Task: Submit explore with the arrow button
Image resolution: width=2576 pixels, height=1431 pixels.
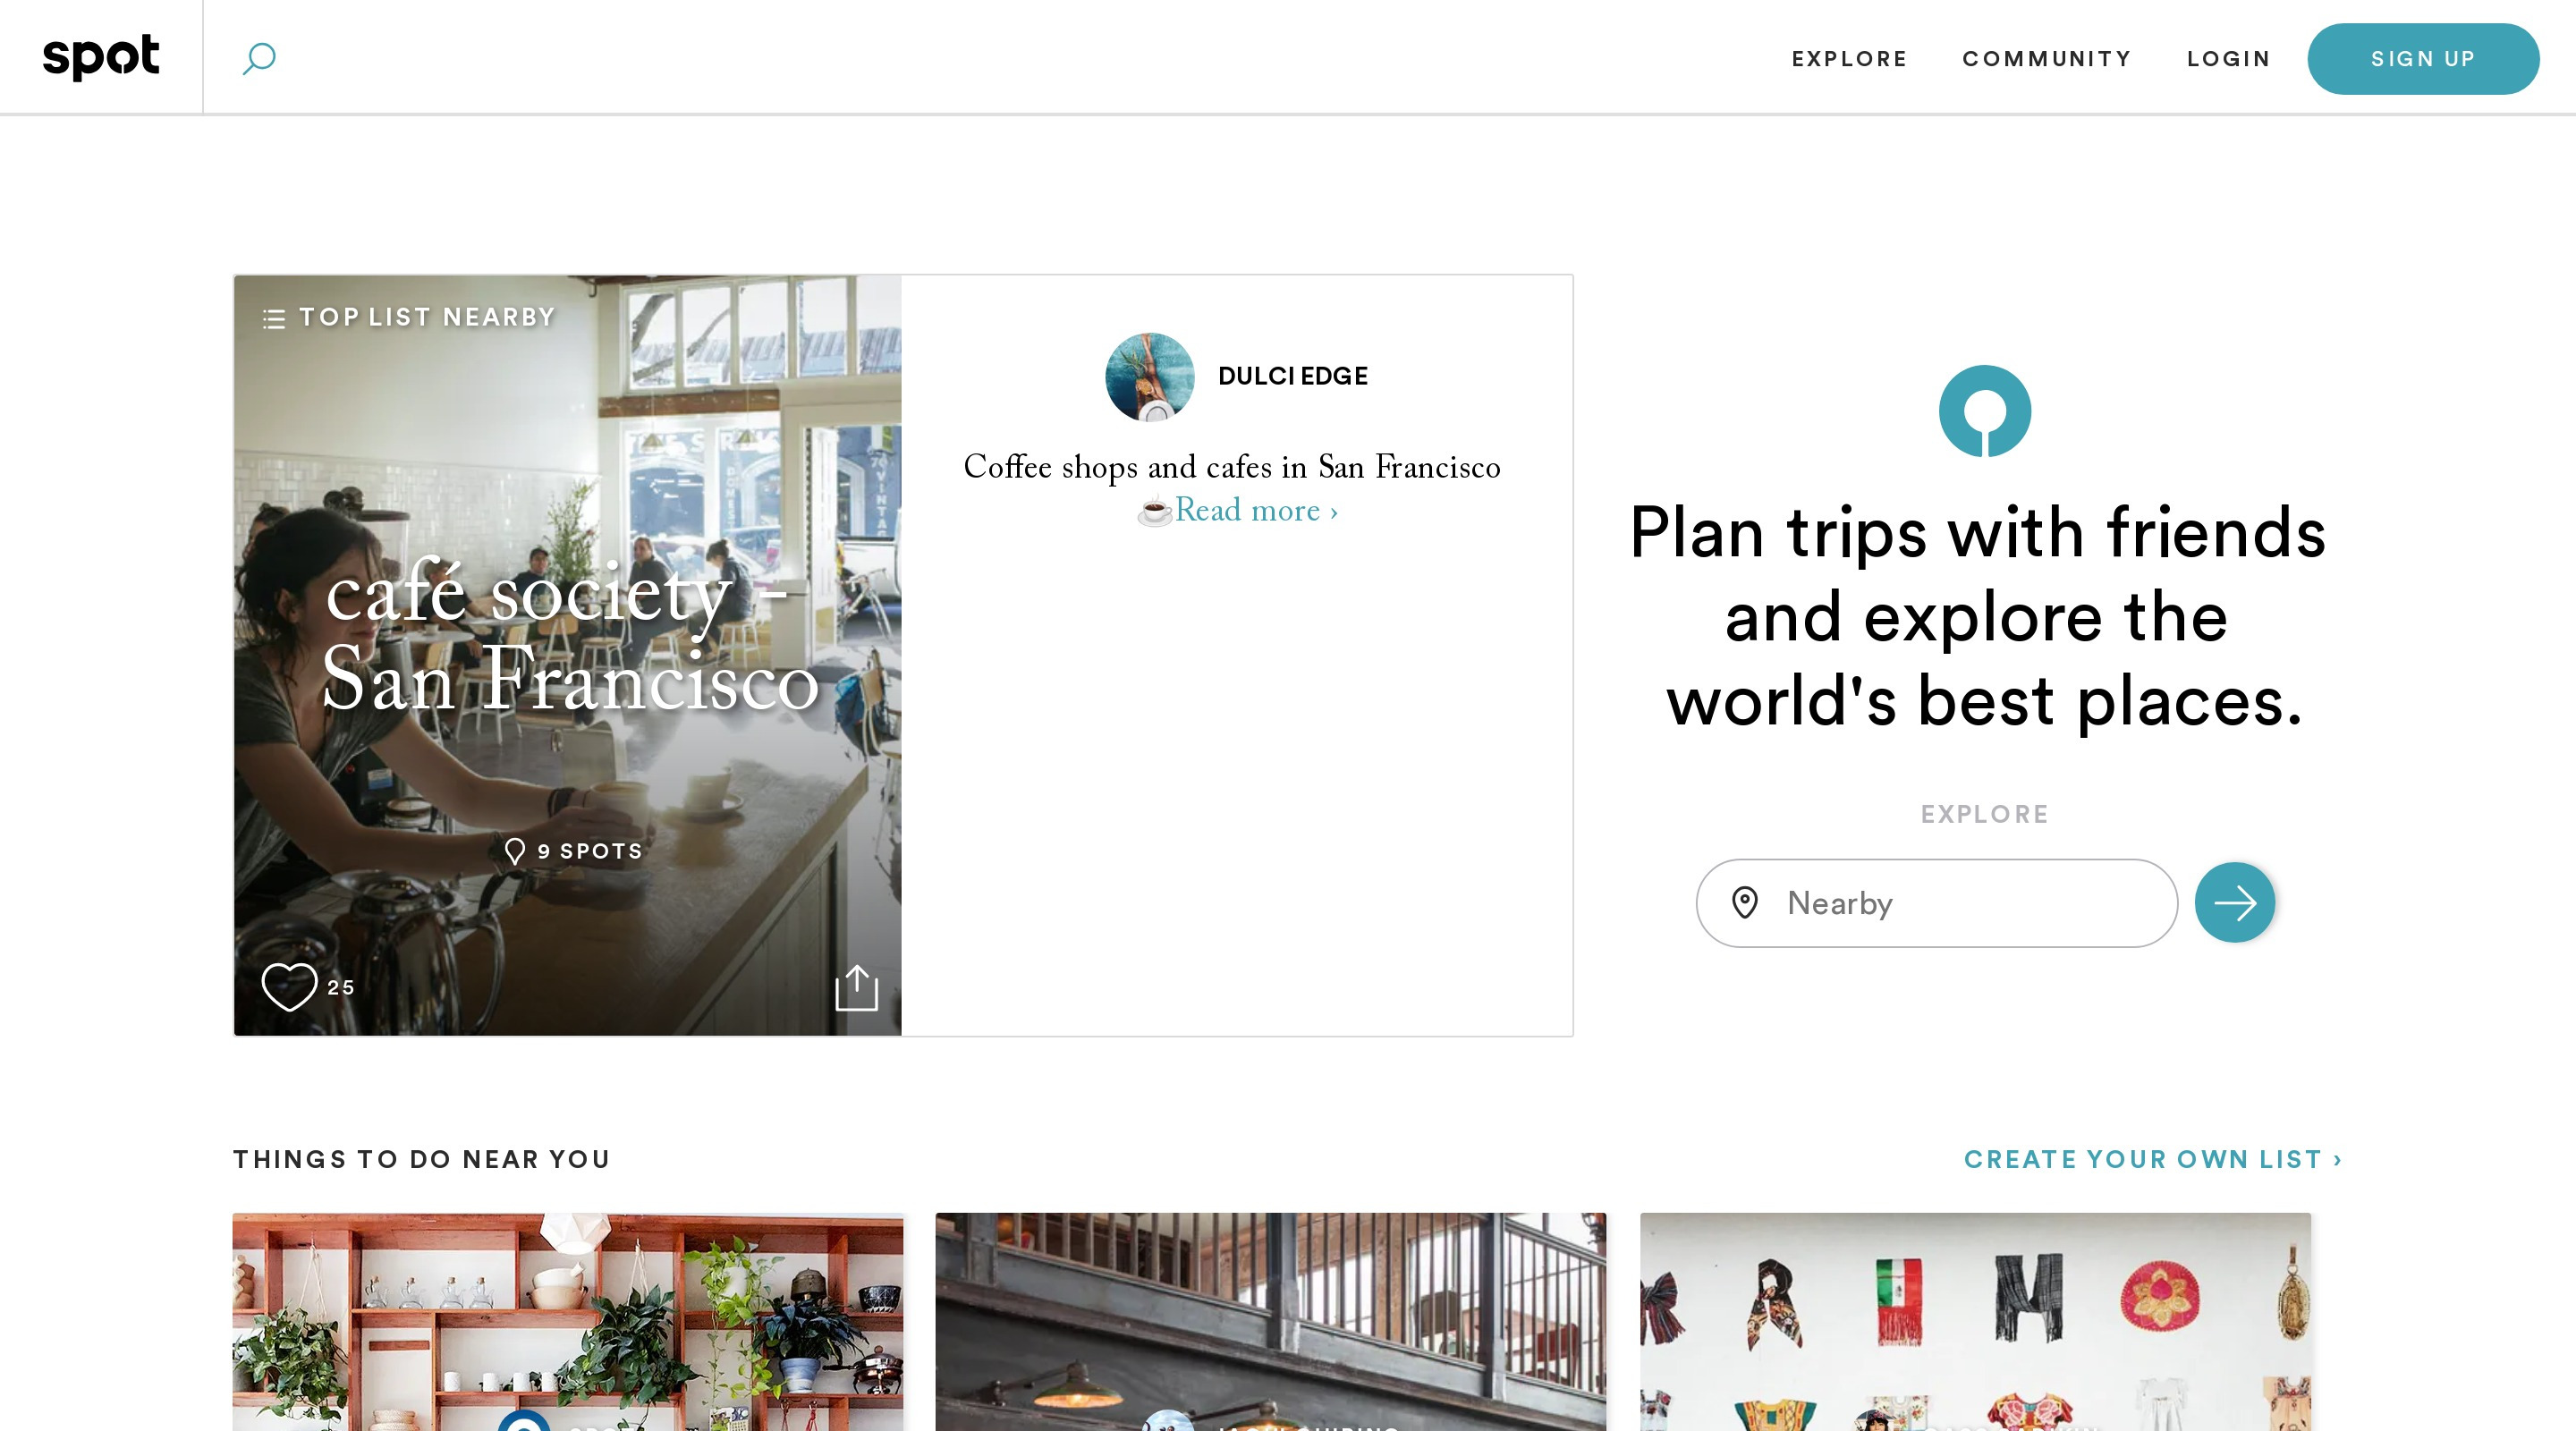Action: click(2234, 902)
